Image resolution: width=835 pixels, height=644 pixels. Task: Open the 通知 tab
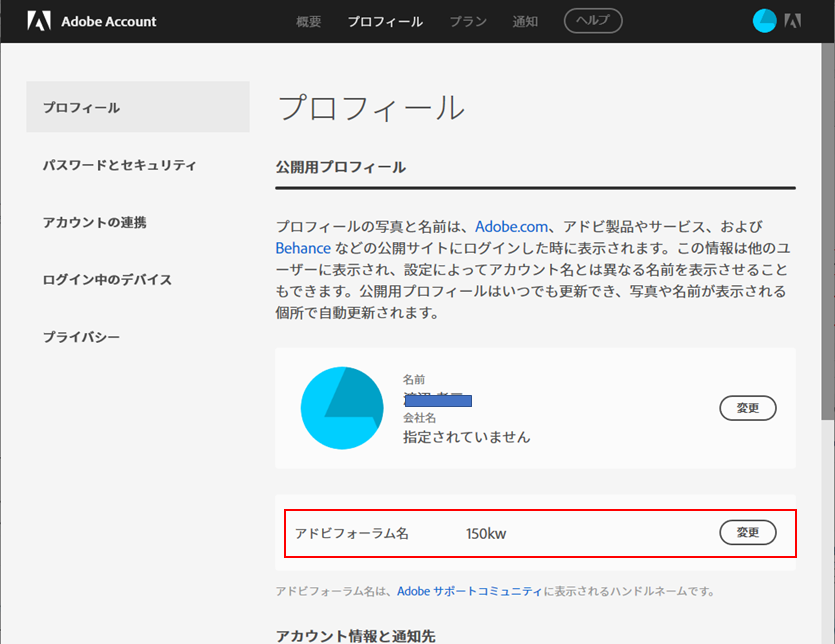525,21
